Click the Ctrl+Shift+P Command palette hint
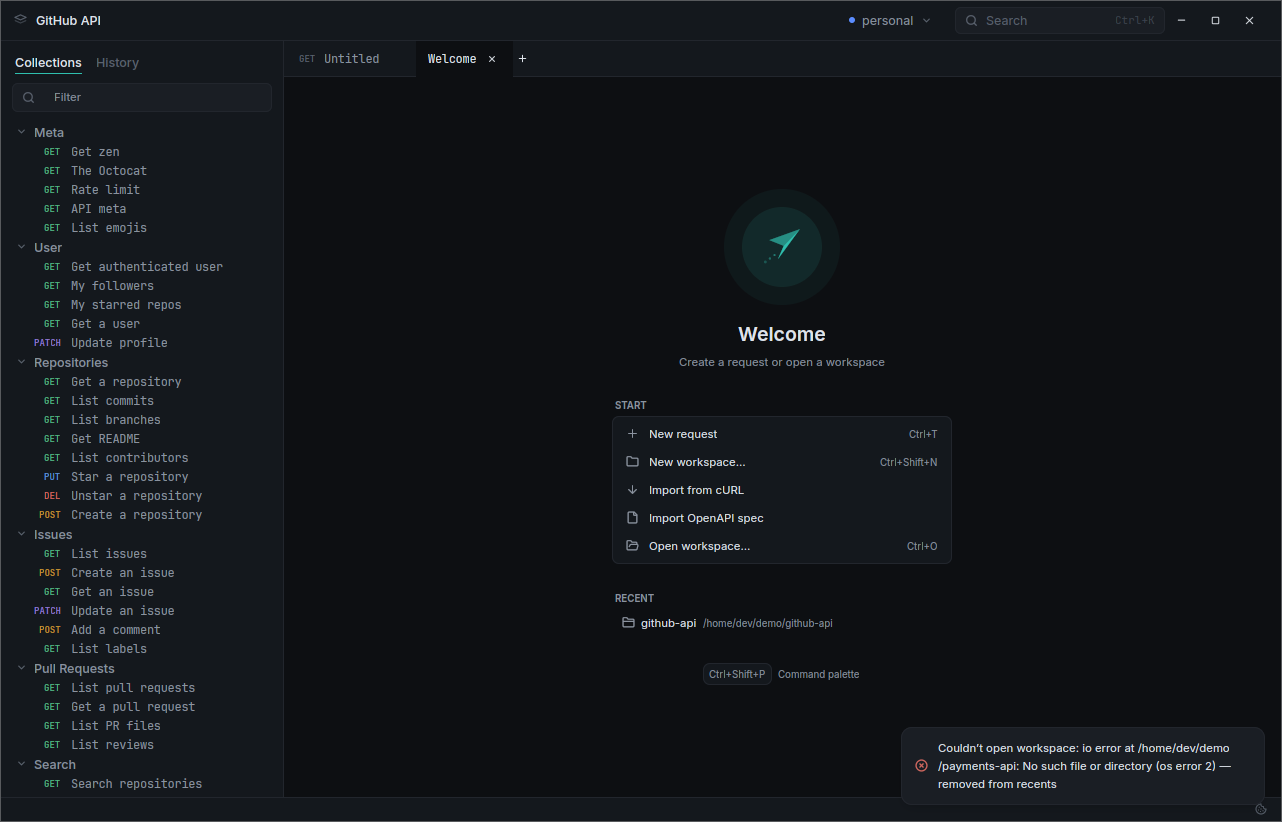The width and height of the screenshot is (1282, 822). point(781,674)
